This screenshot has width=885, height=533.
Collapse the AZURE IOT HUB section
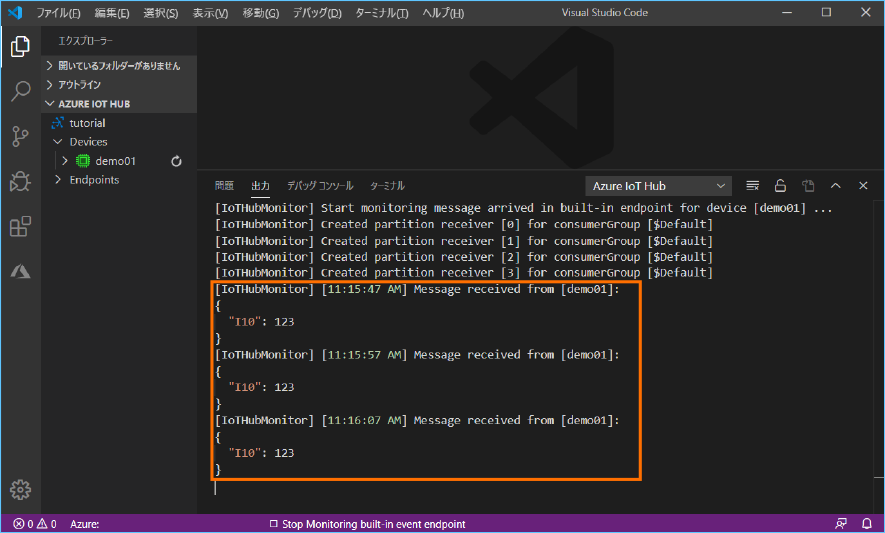tap(50, 104)
